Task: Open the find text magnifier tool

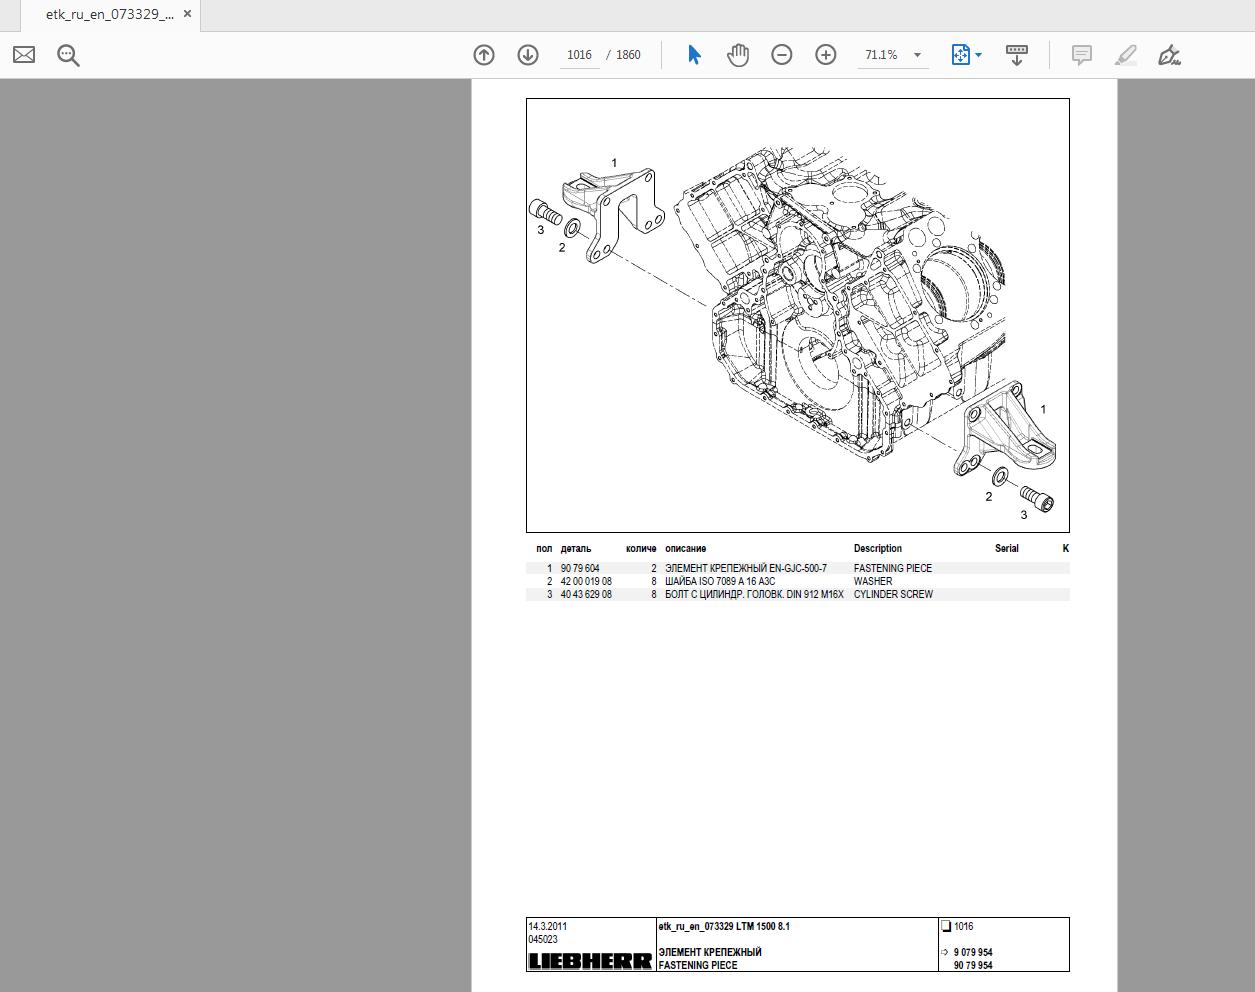Action: (x=68, y=55)
